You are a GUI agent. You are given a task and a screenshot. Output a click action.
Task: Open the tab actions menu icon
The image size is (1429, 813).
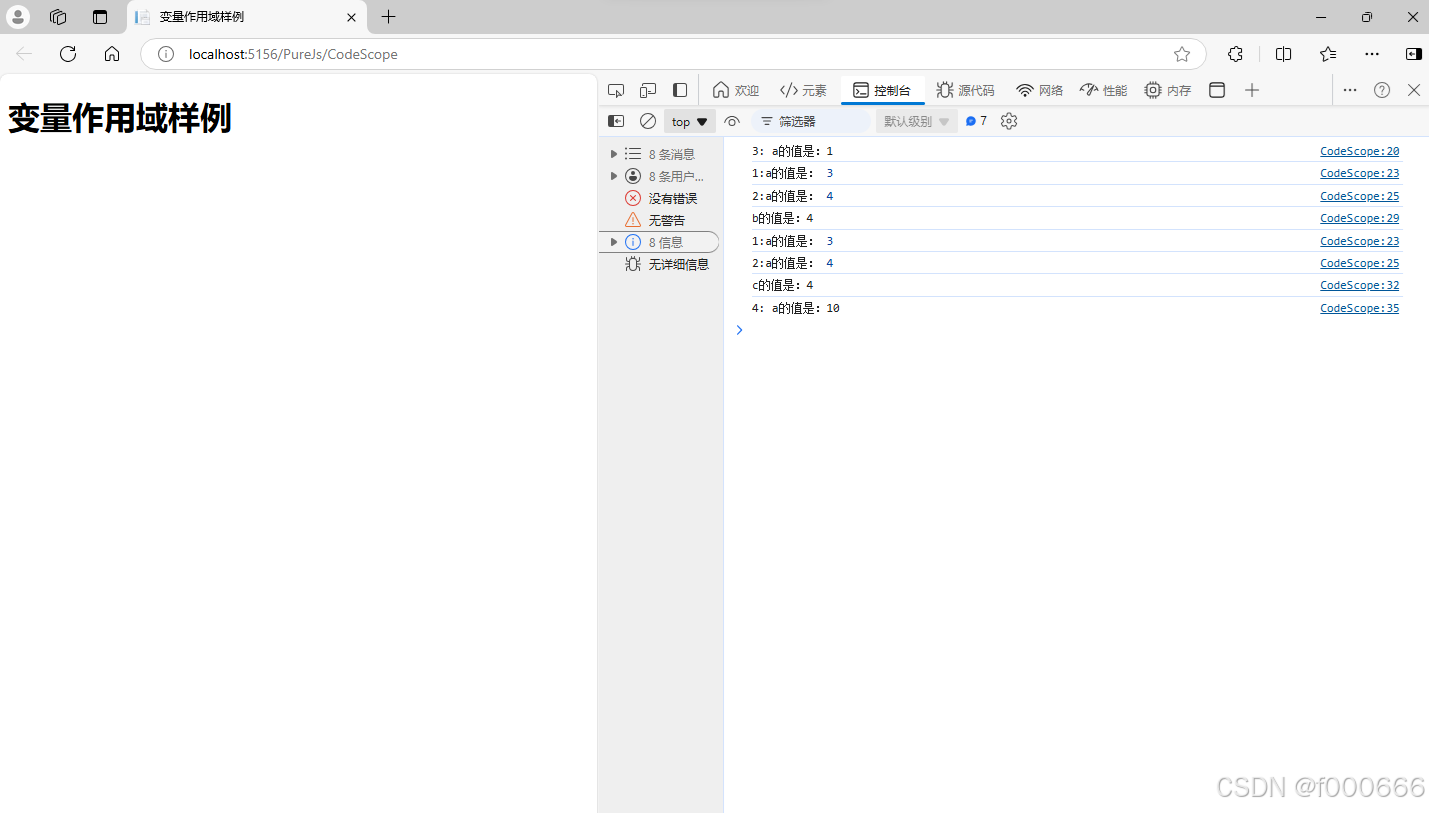pos(99,17)
